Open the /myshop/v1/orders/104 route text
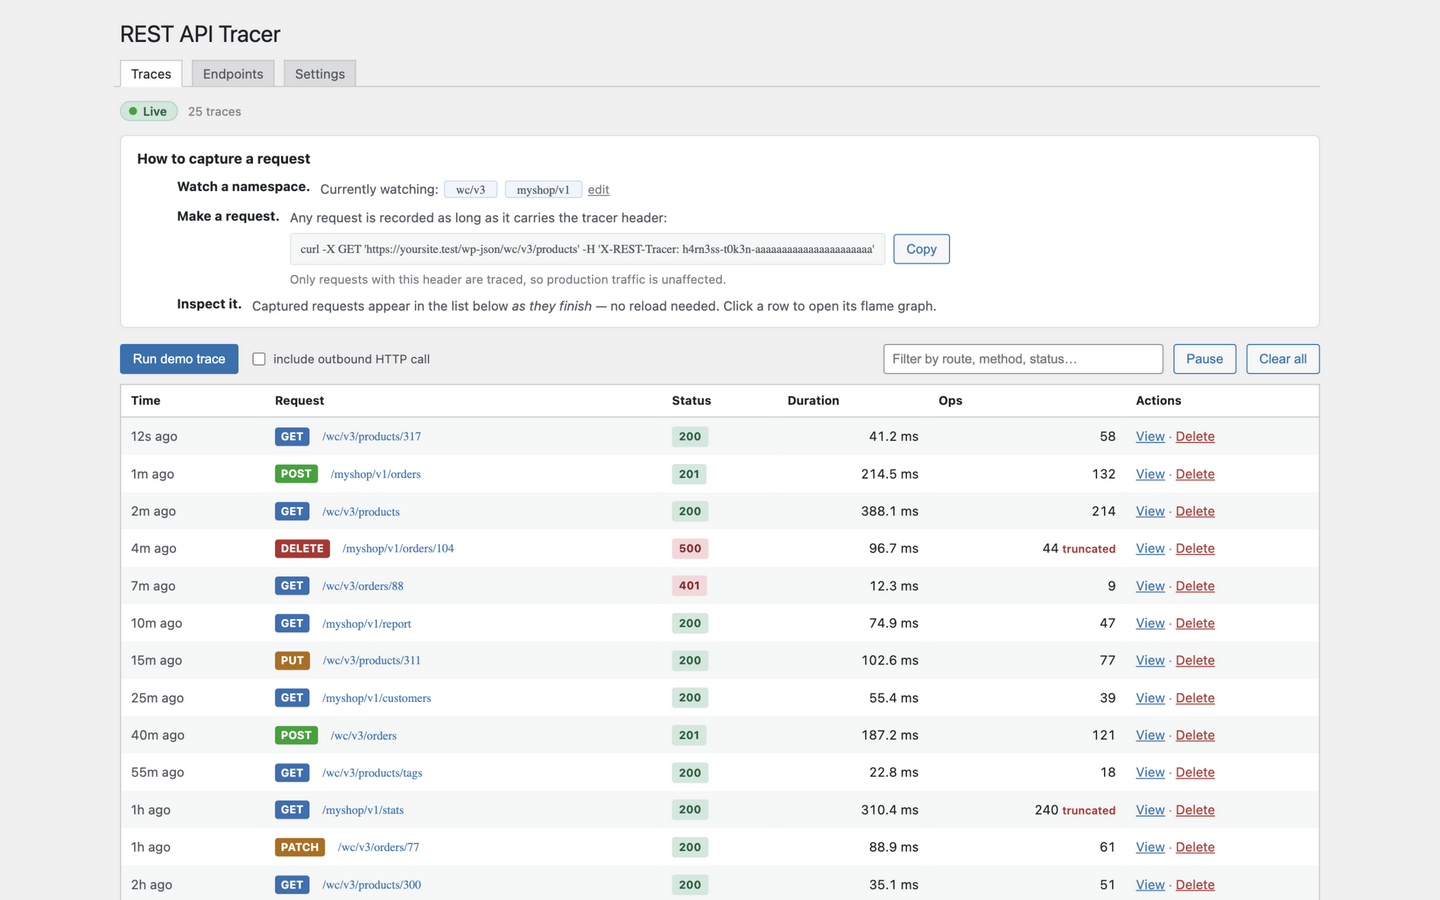This screenshot has width=1440, height=900. pos(398,549)
